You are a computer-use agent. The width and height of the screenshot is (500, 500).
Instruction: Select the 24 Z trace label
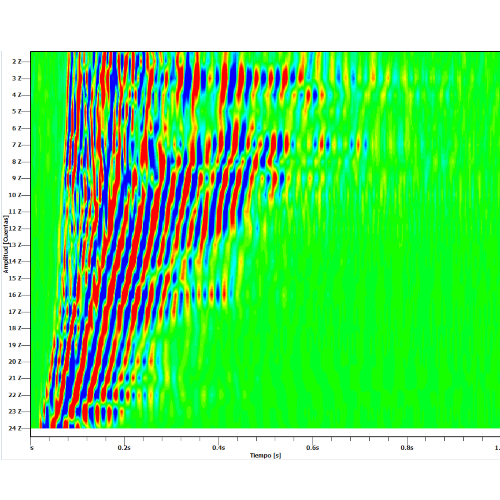(15, 428)
